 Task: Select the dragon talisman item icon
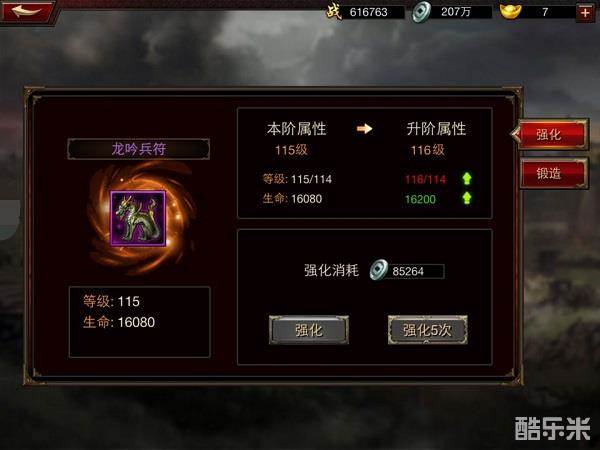coord(138,218)
